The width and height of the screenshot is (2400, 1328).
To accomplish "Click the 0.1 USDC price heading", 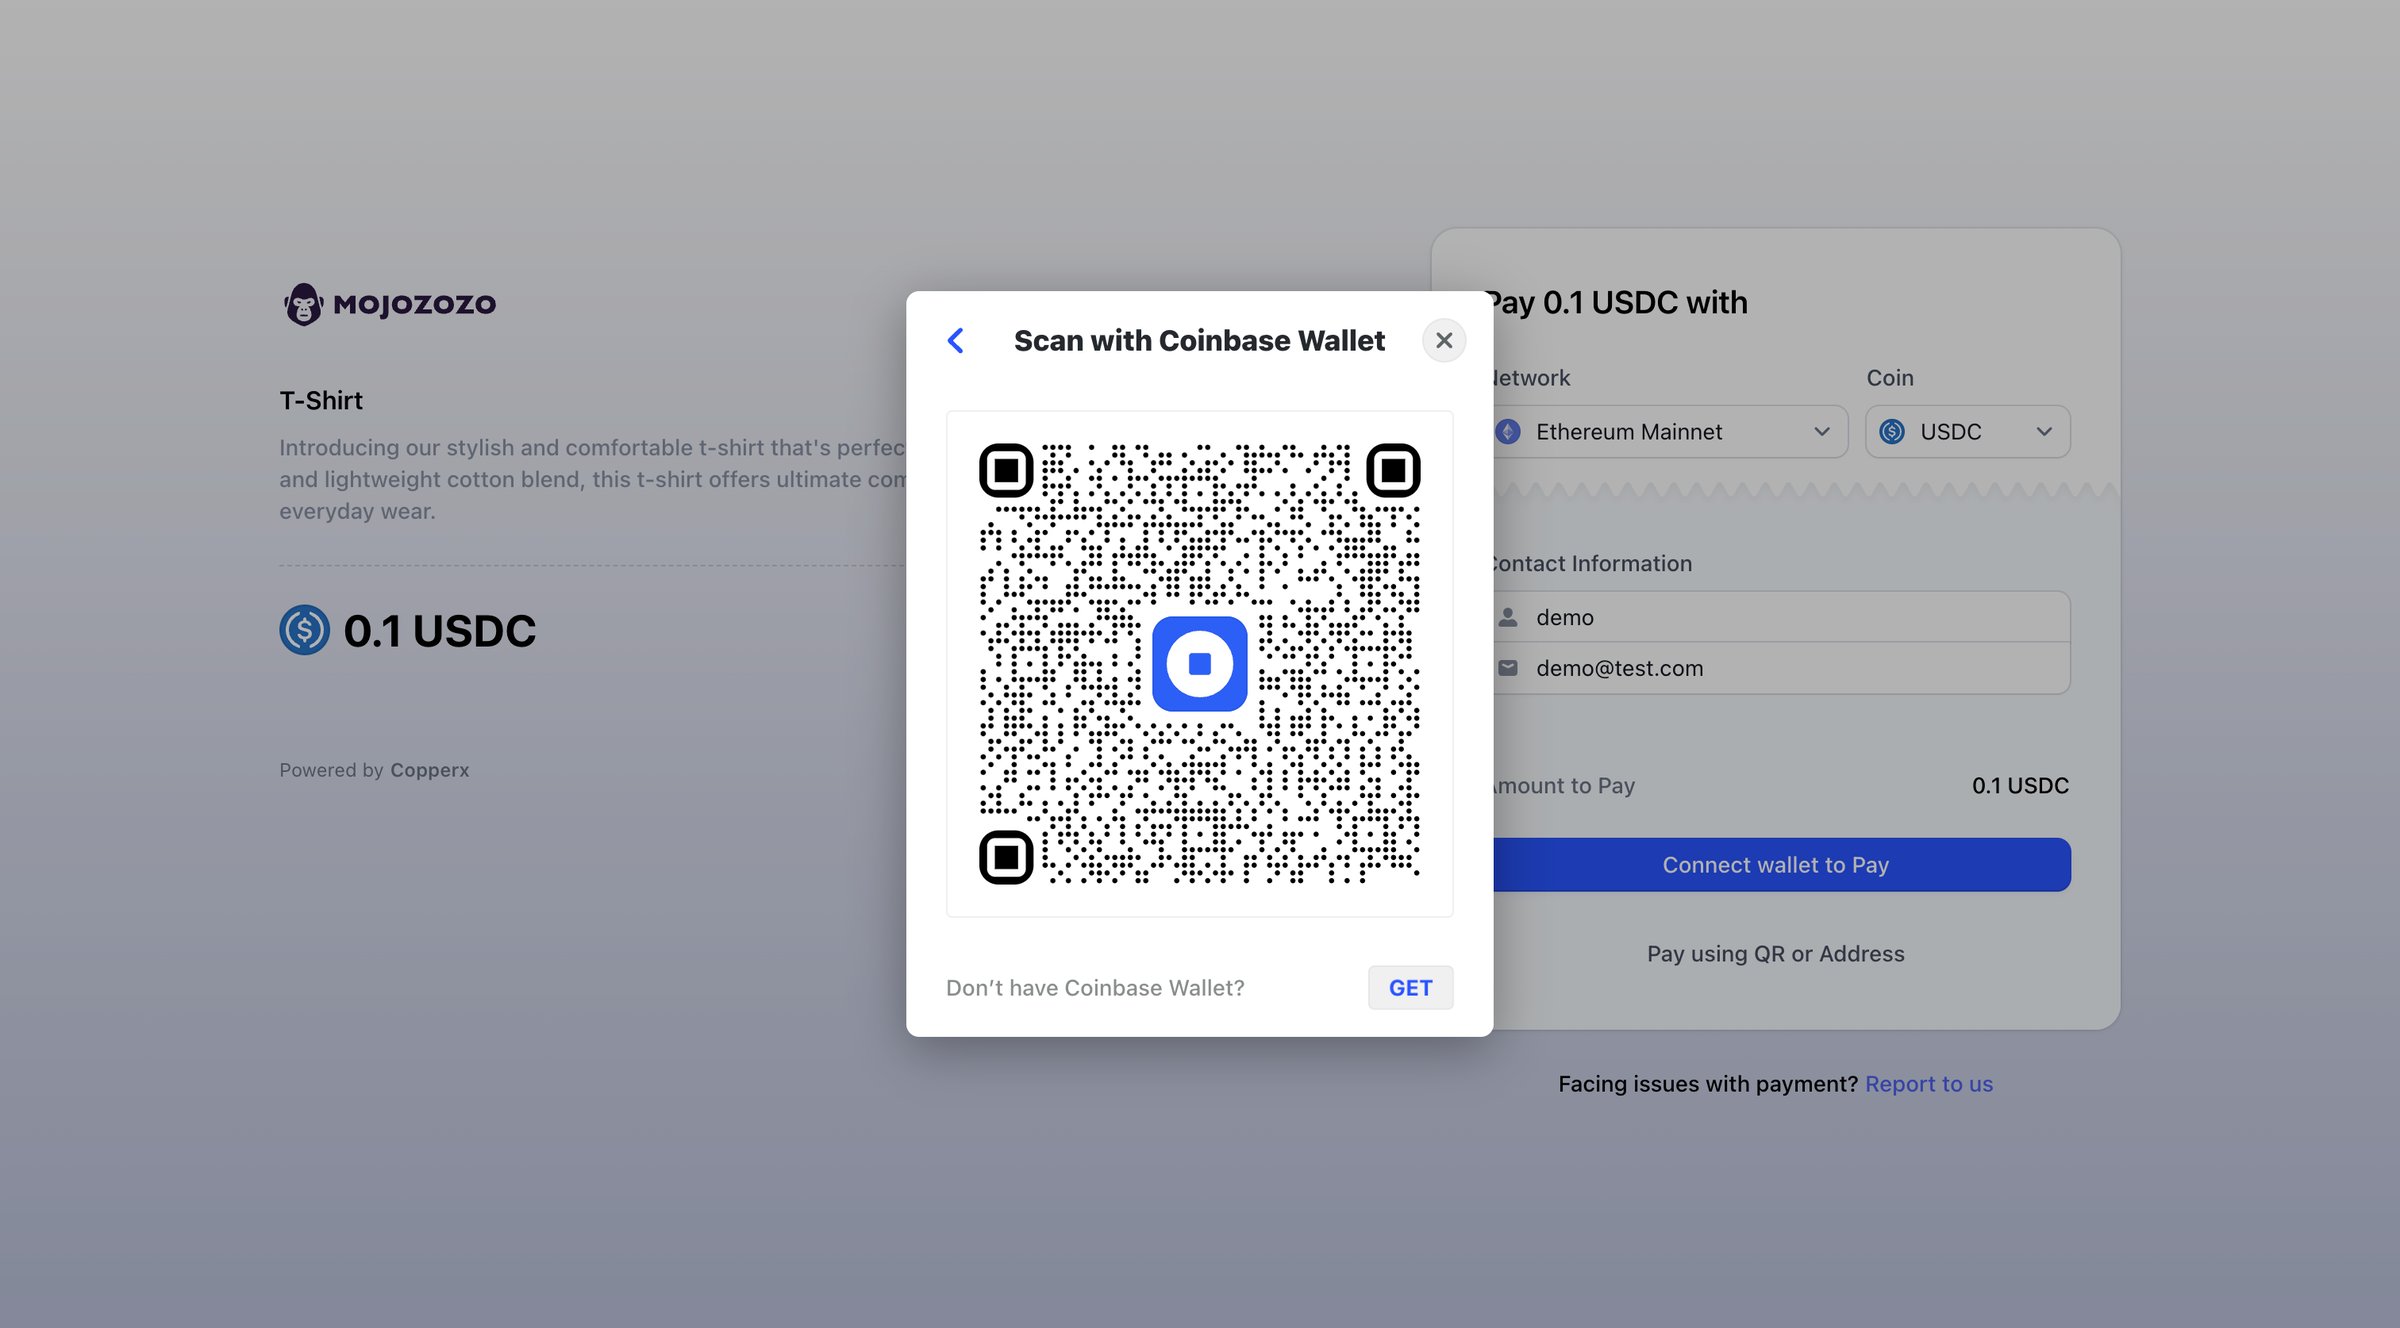I will [440, 631].
